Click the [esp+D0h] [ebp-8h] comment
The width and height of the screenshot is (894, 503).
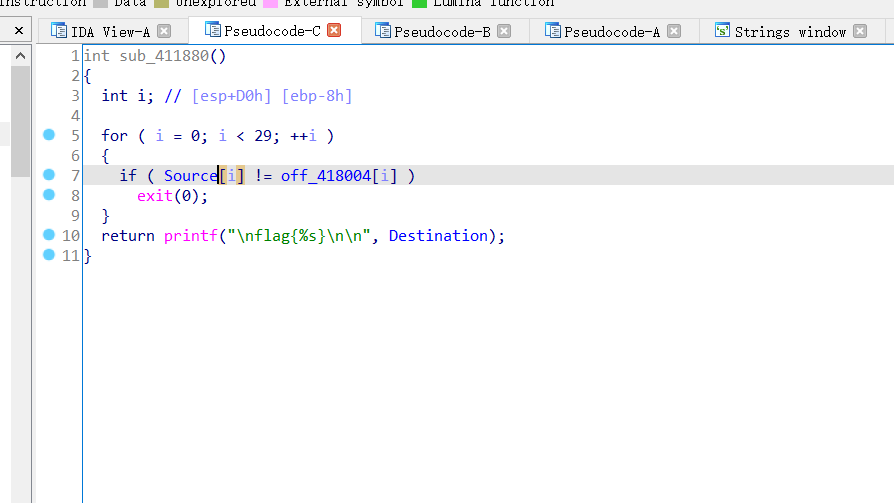pyautogui.click(x=272, y=96)
